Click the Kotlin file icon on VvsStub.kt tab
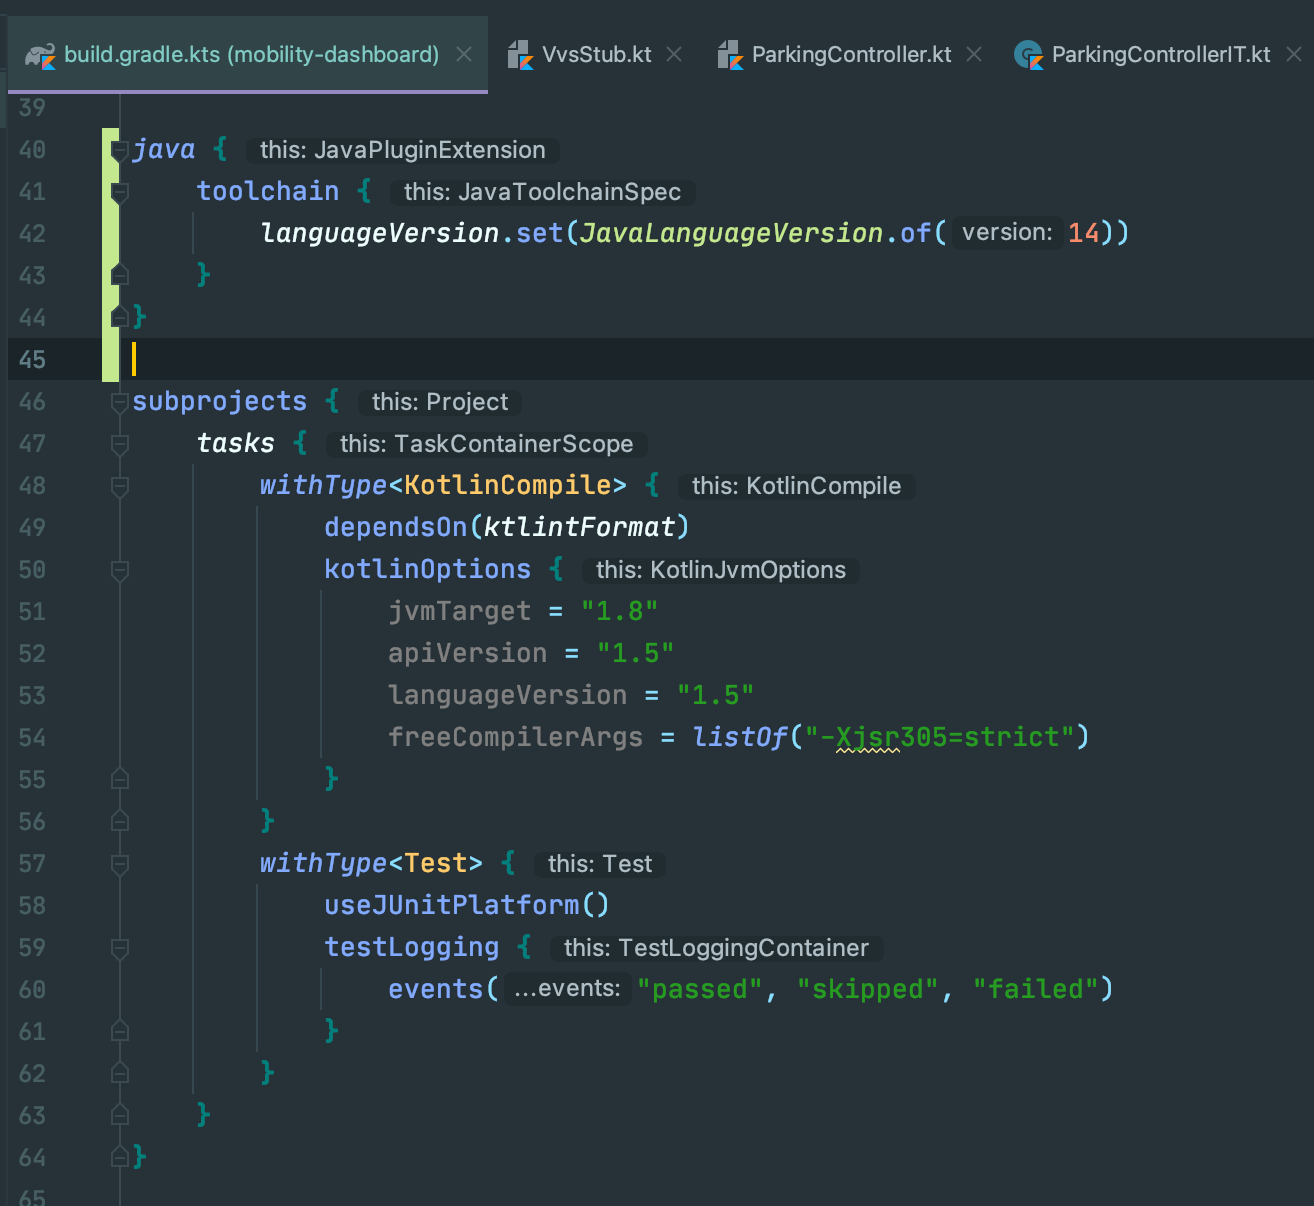Screen dimensions: 1314x1206 [521, 56]
